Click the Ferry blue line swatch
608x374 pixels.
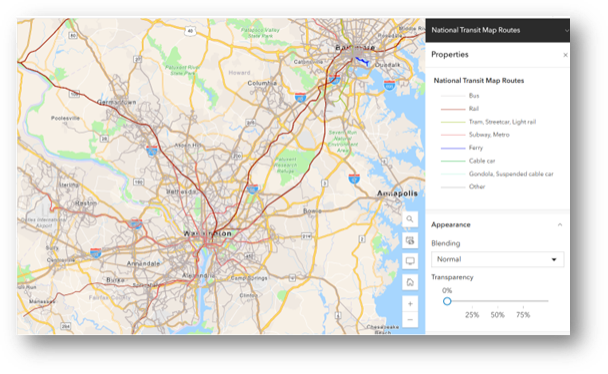tap(453, 148)
